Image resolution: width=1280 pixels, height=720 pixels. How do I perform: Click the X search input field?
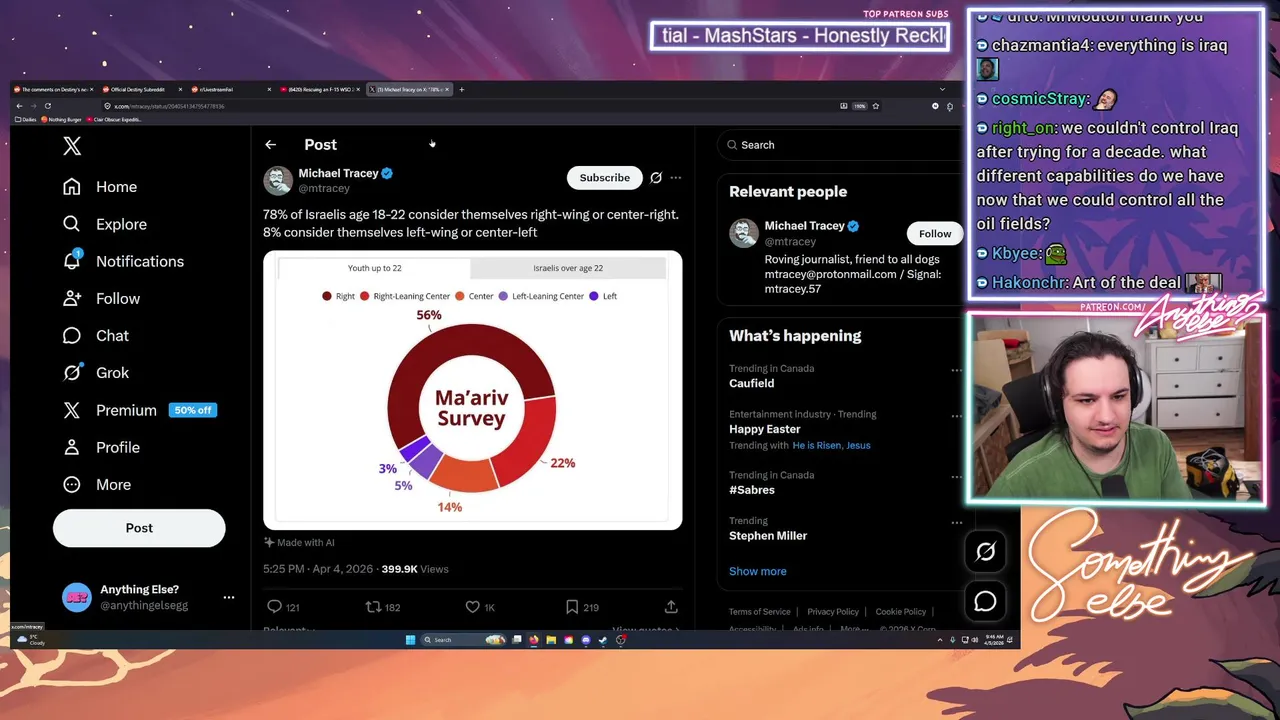[x=840, y=145]
